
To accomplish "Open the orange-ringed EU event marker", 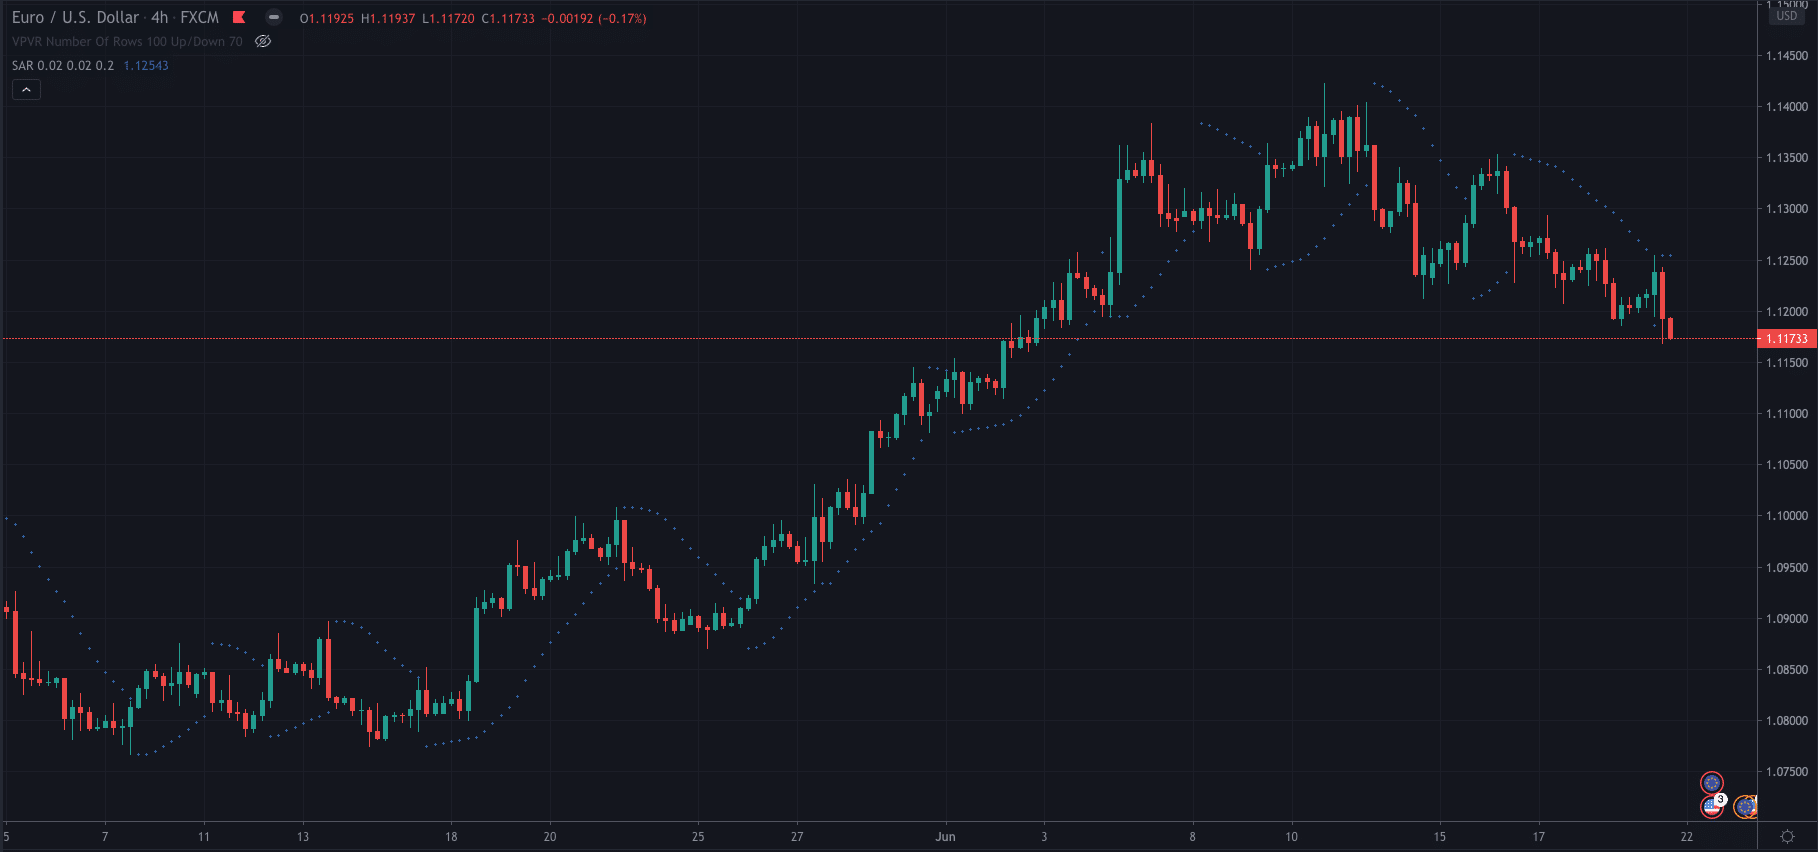I will 1745,806.
